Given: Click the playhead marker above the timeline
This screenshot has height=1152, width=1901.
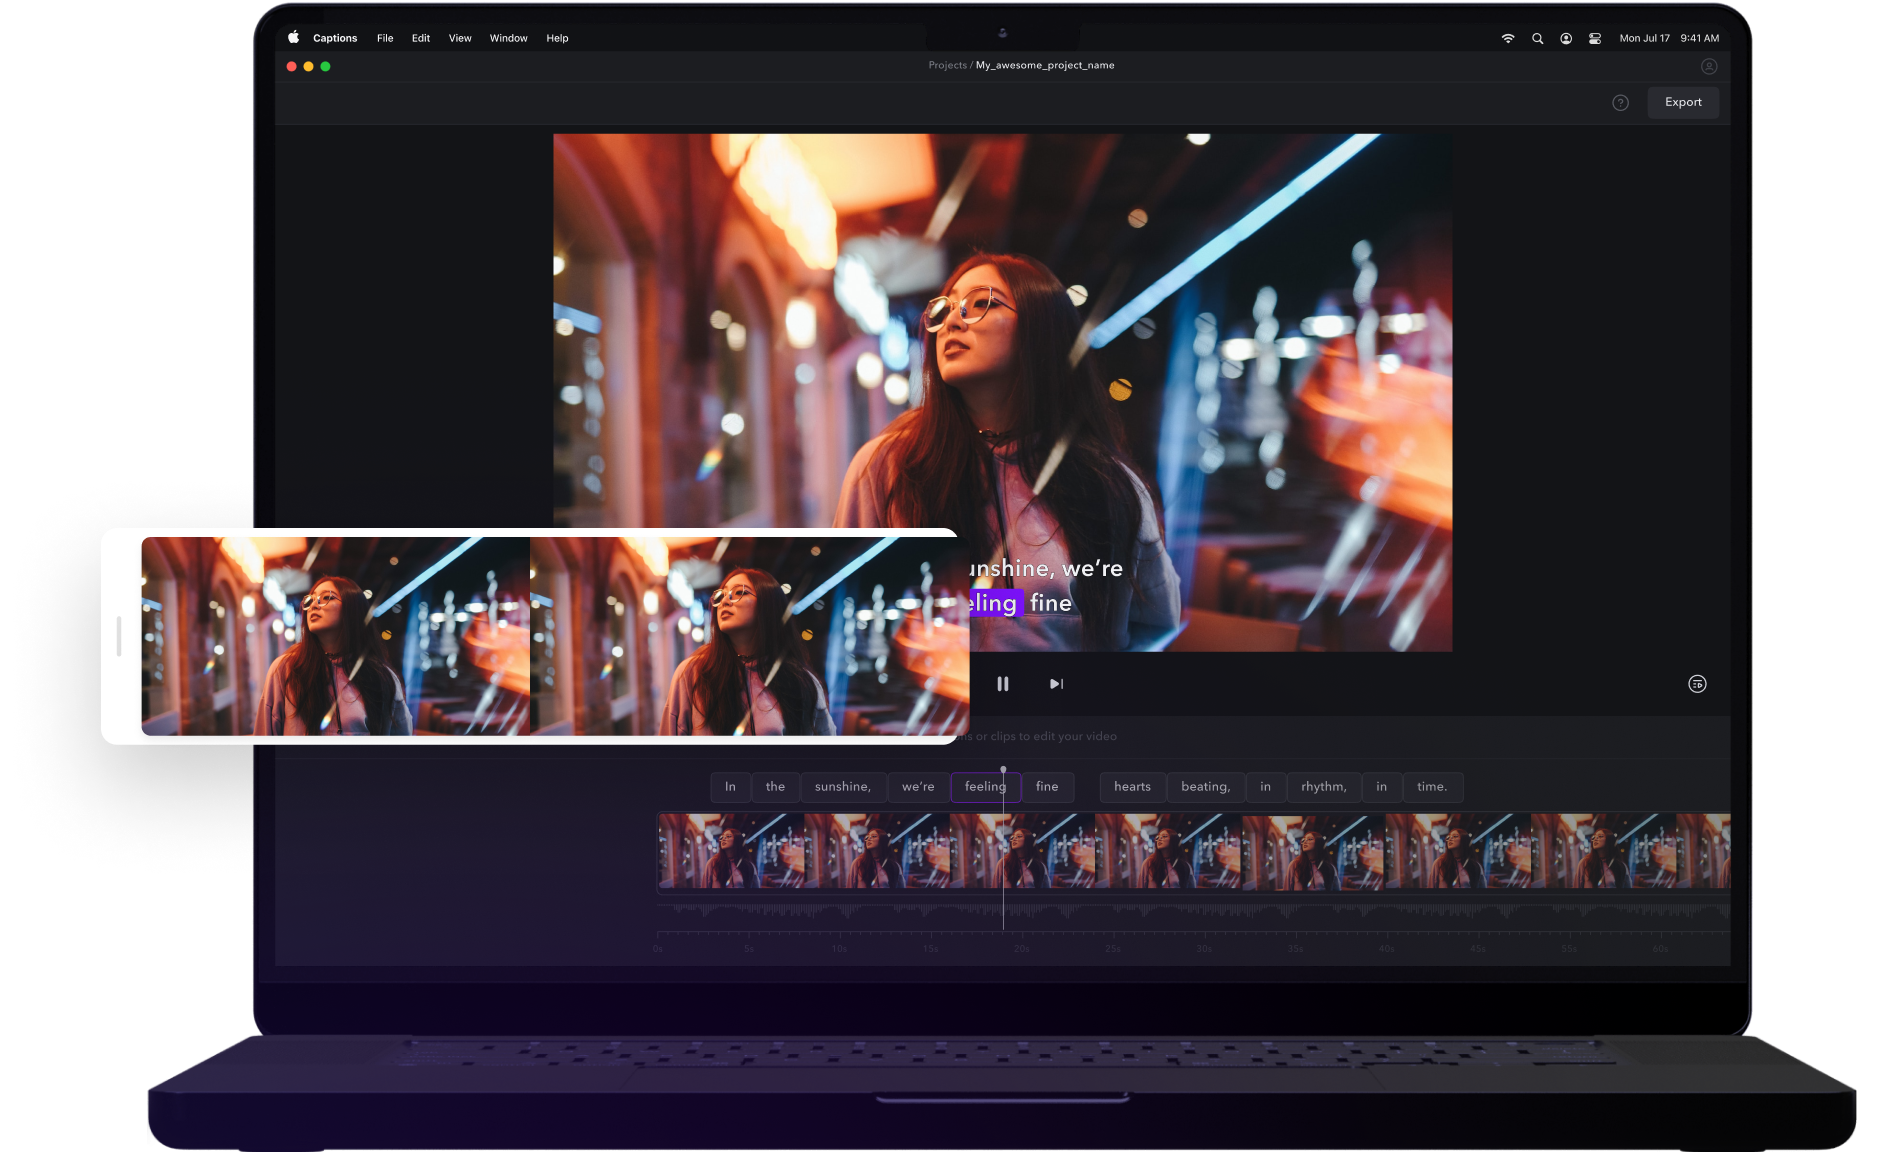Looking at the screenshot, I should coord(1003,769).
